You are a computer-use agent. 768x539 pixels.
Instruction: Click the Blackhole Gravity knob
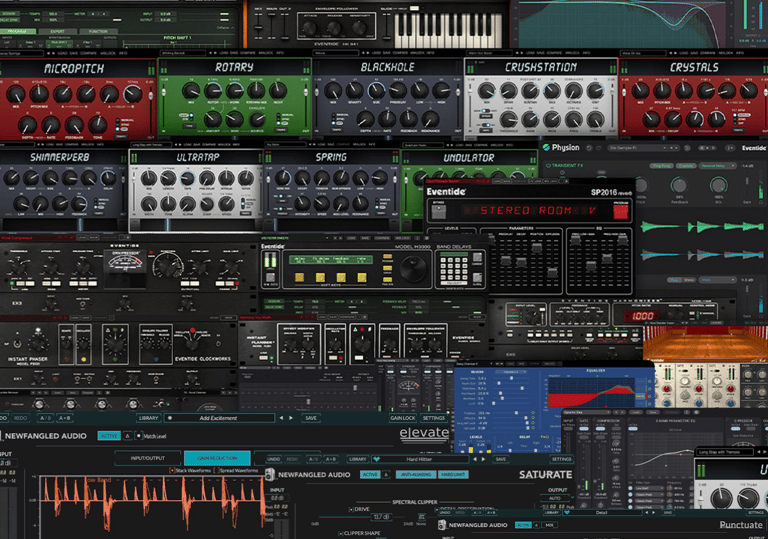(355, 90)
